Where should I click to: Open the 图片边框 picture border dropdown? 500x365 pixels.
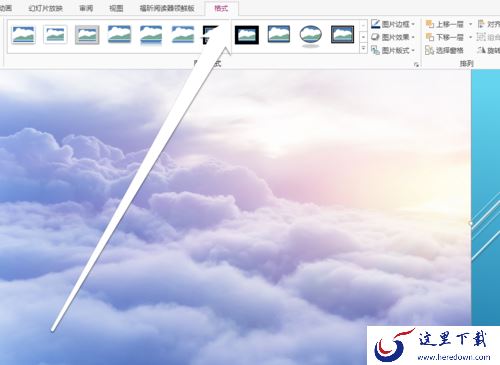pyautogui.click(x=393, y=24)
